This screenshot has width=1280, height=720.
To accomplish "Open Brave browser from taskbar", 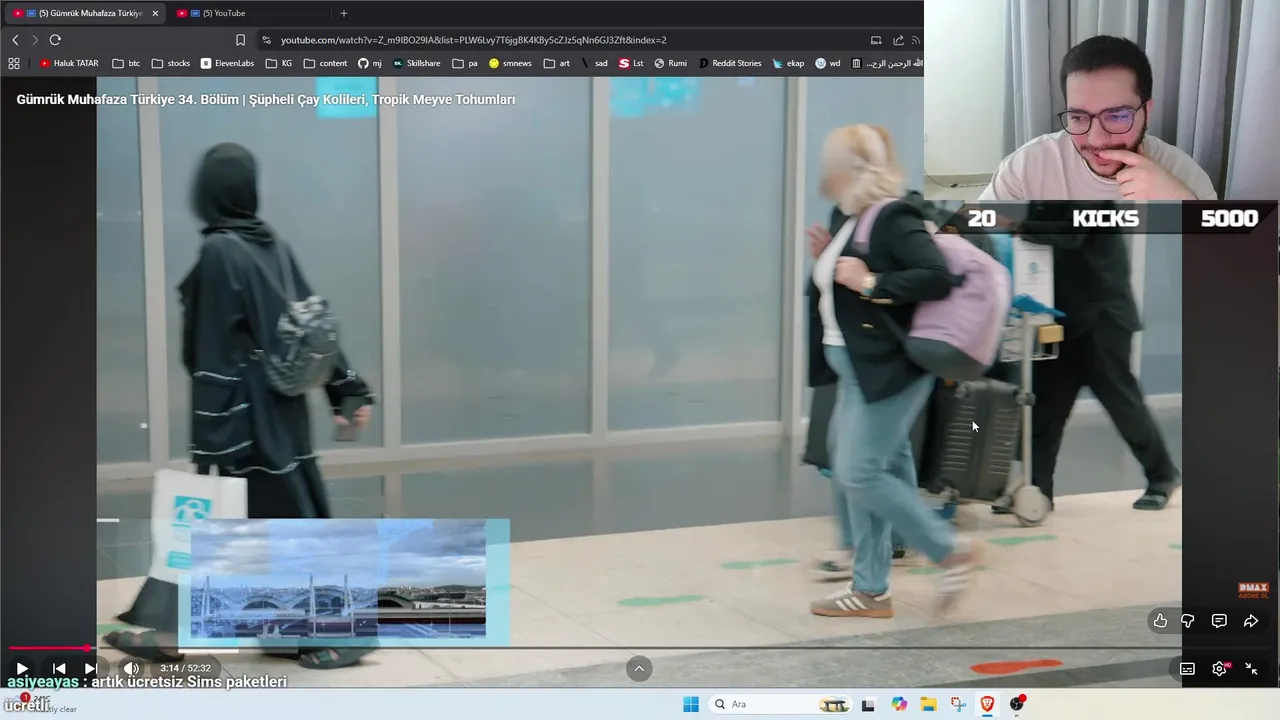I will [x=987, y=704].
